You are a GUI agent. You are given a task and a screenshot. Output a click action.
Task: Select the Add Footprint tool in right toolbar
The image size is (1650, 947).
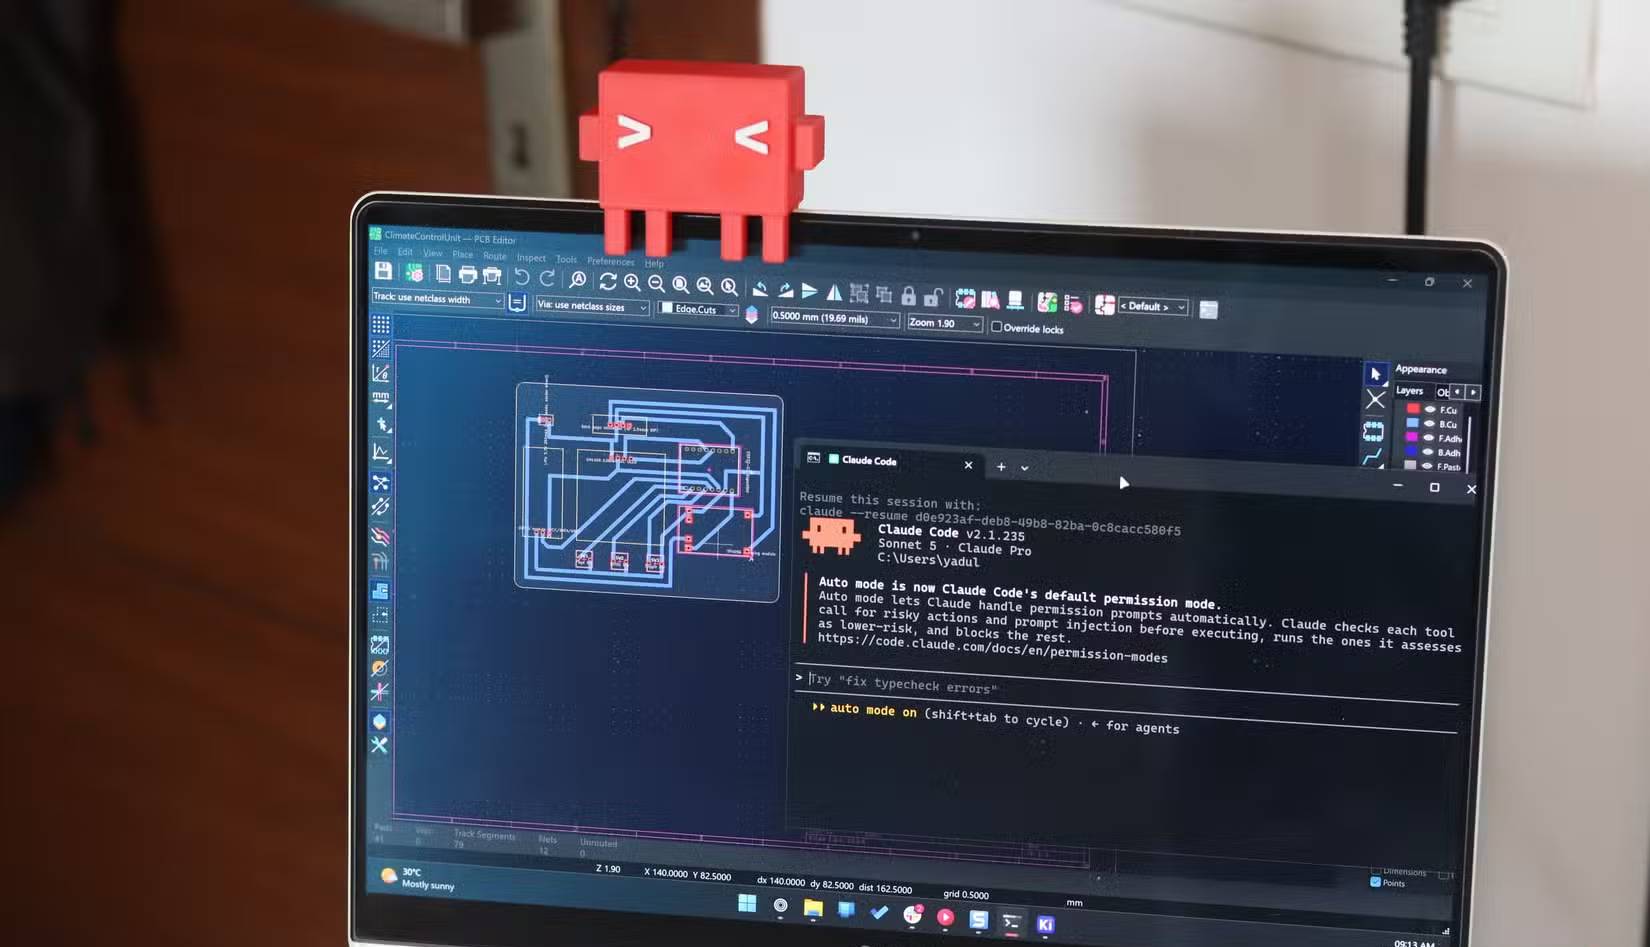1373,431
